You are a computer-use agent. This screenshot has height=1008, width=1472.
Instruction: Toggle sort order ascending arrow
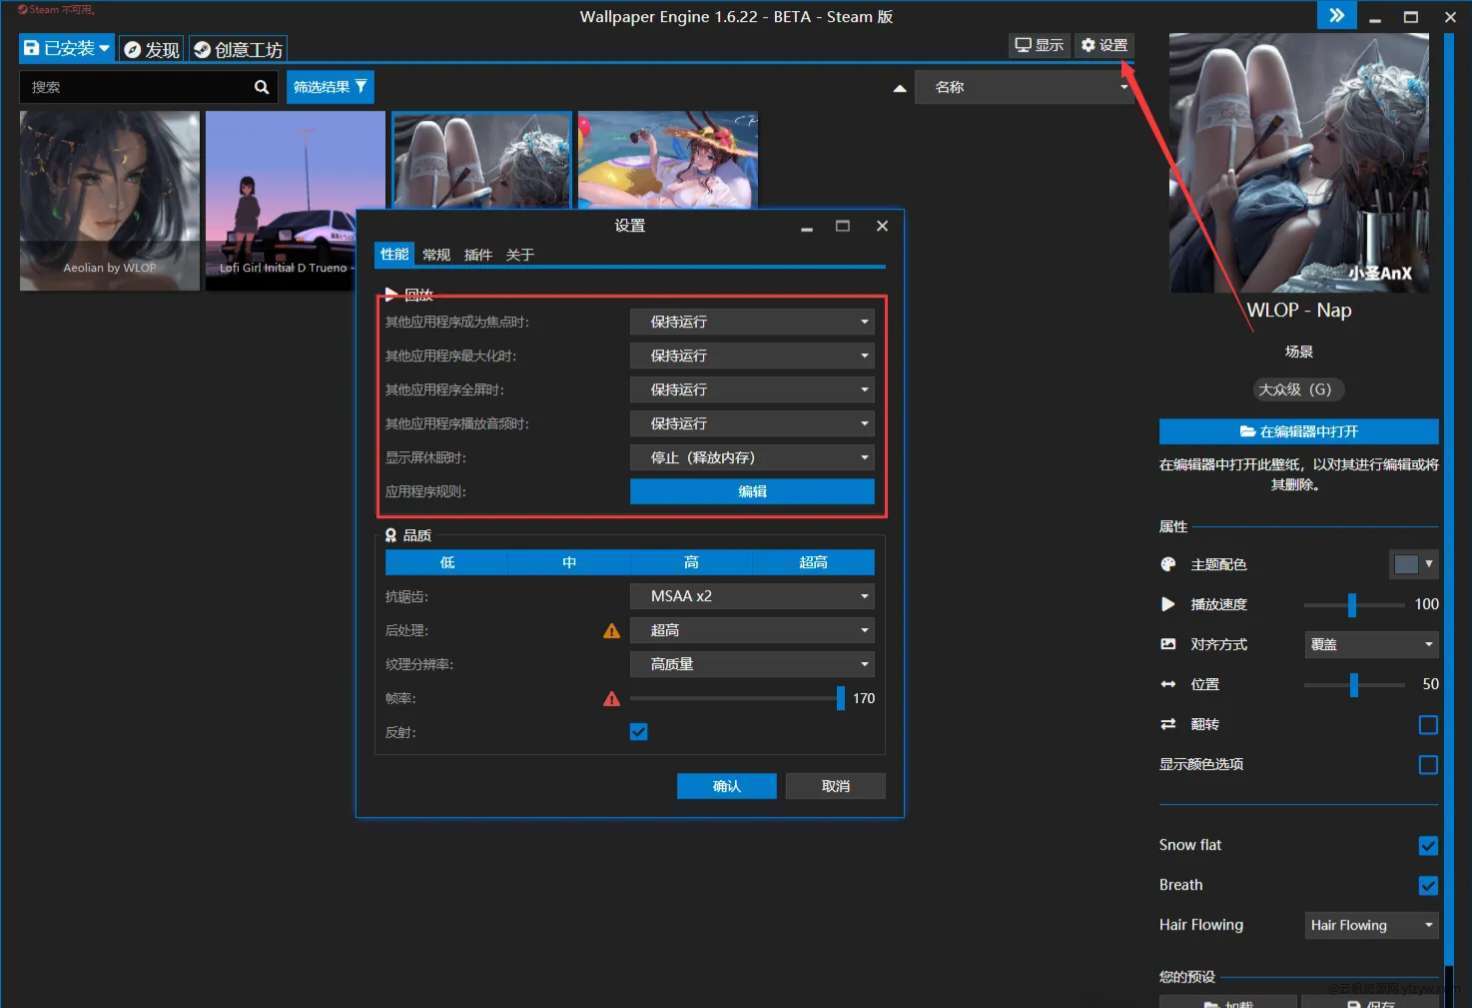900,88
